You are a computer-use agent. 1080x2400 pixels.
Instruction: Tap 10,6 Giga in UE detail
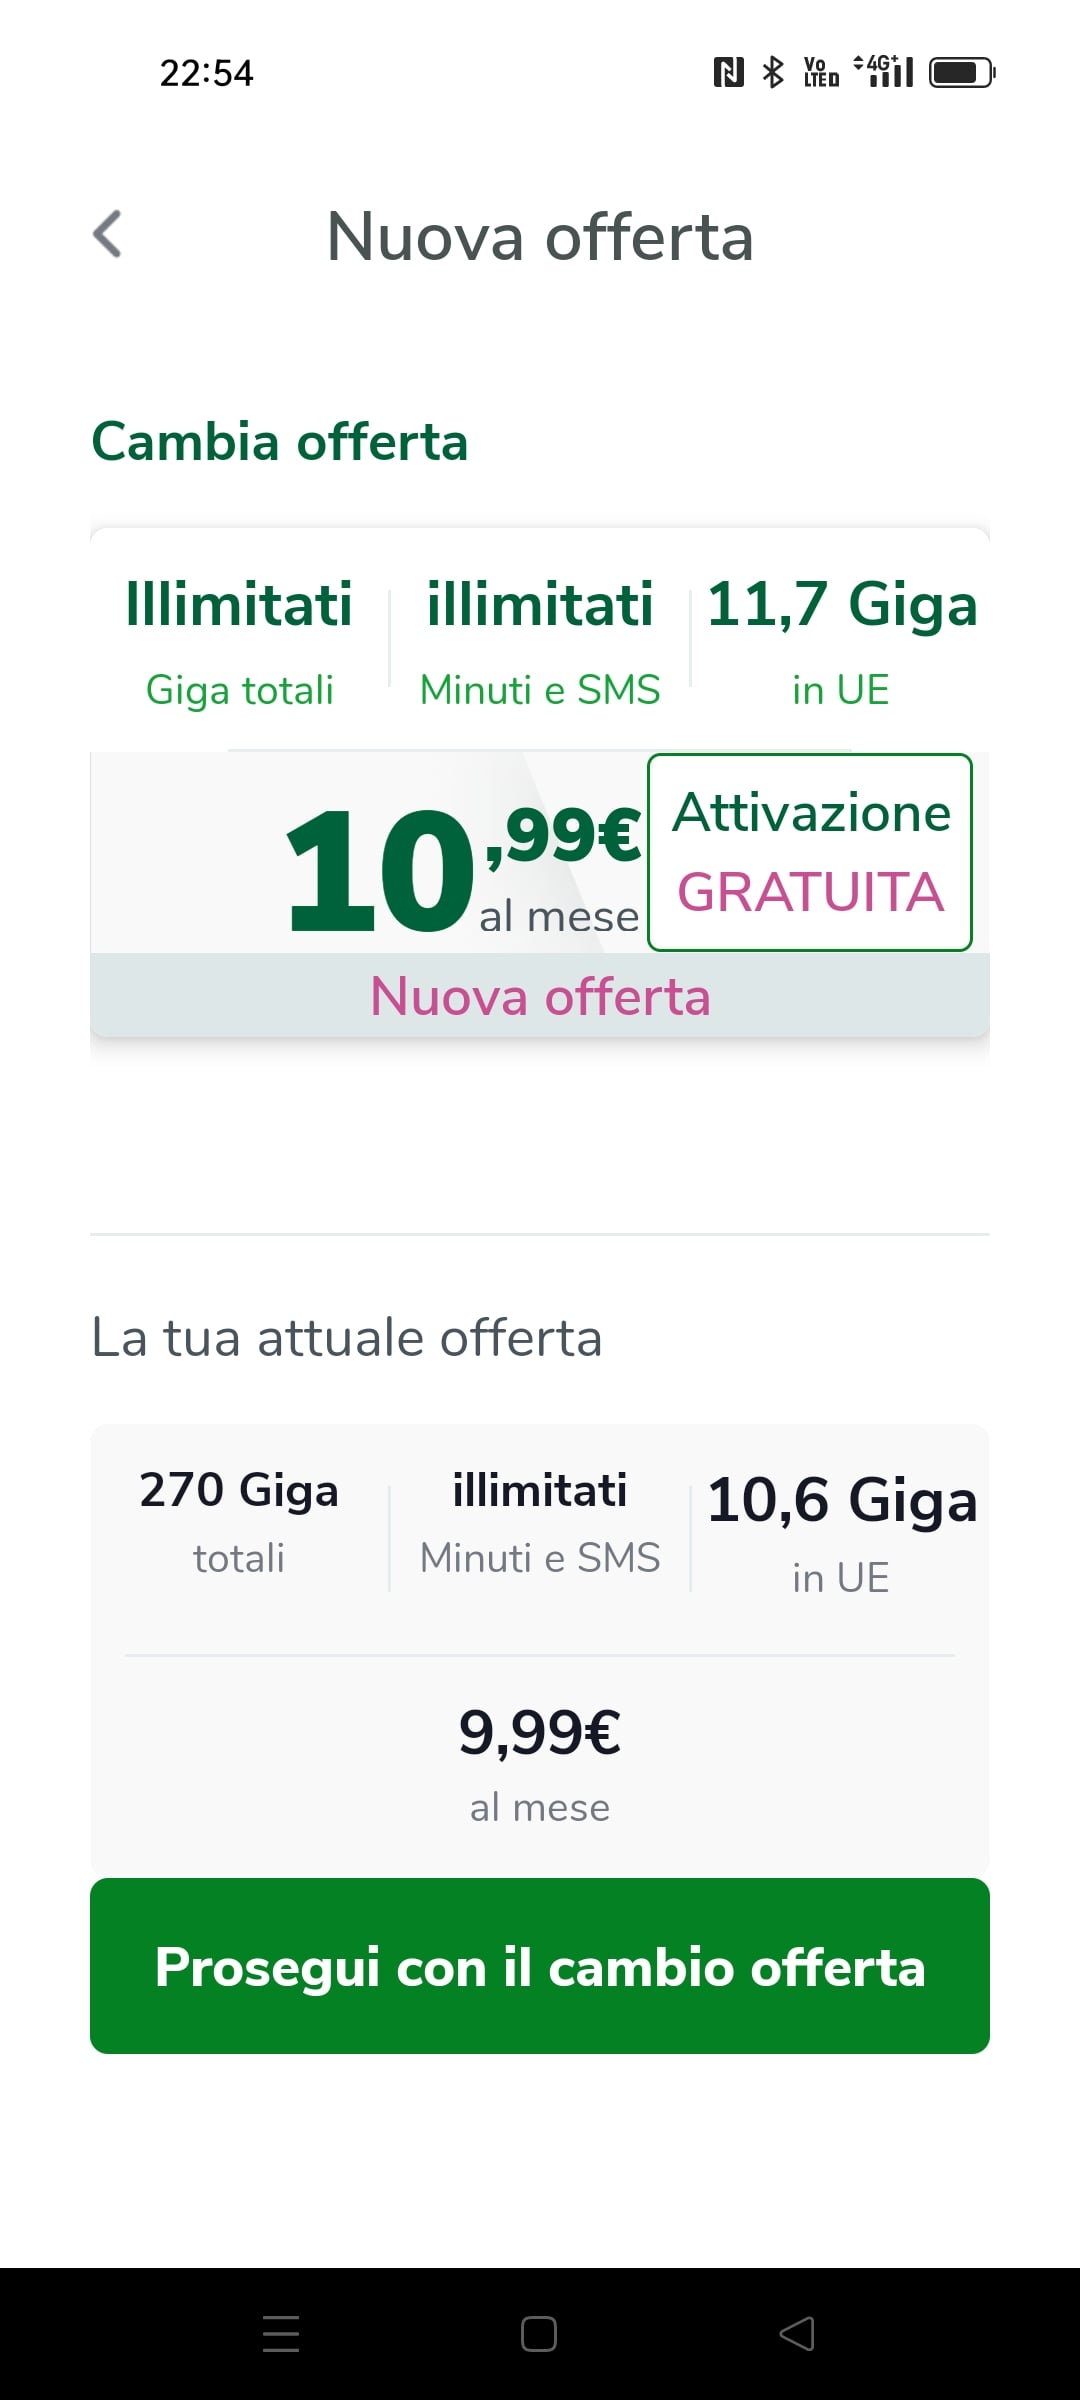point(841,1532)
